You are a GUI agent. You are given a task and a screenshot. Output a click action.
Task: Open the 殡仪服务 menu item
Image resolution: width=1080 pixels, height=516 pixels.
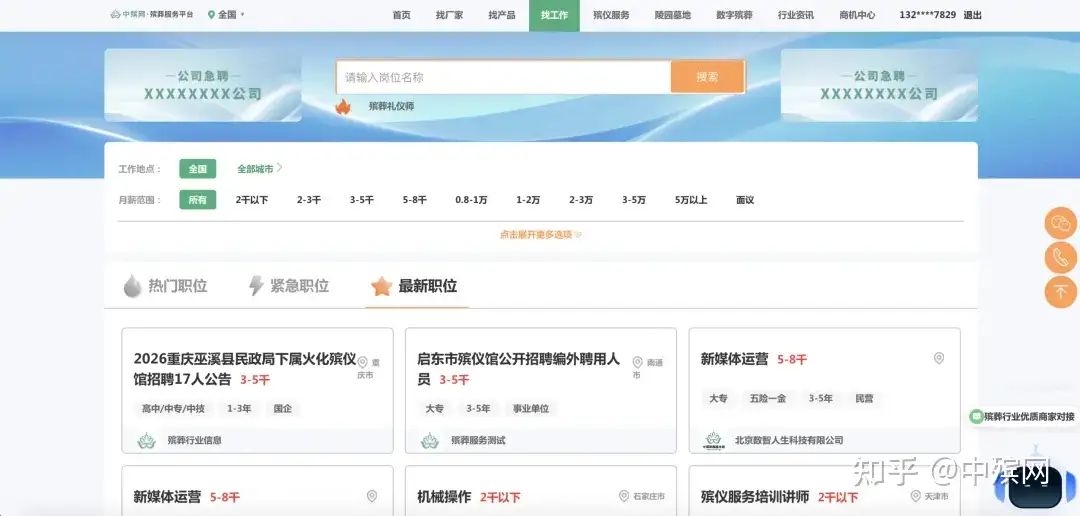pyautogui.click(x=611, y=15)
